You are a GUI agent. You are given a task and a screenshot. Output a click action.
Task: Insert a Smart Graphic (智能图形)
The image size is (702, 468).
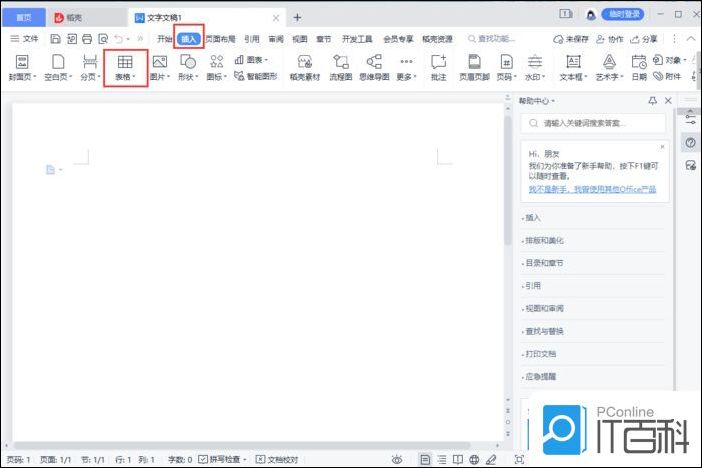[x=256, y=76]
